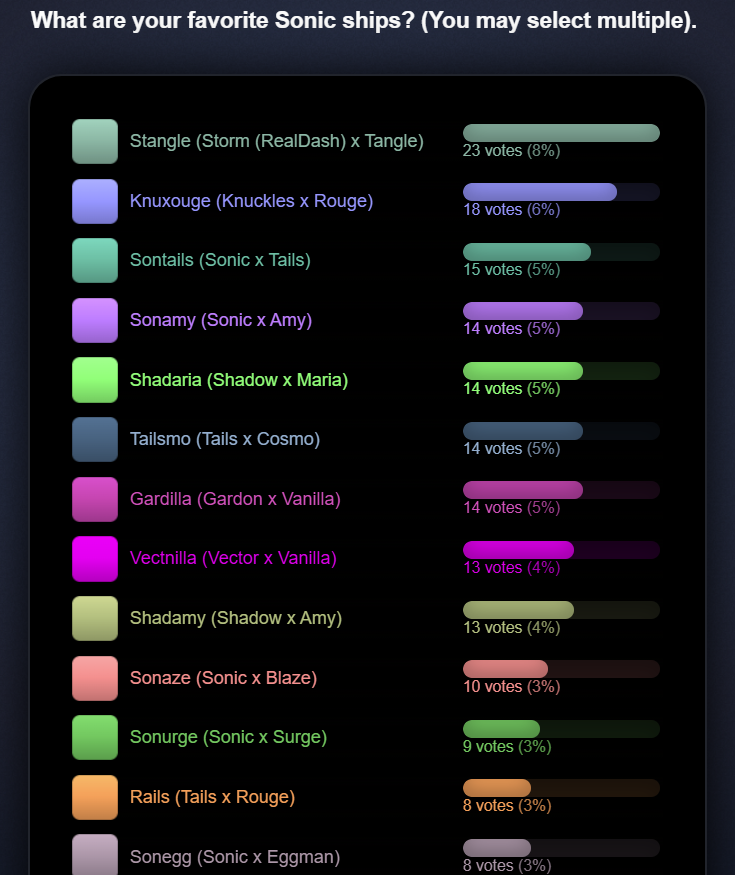
Task: Click the Sonegg vote progress bar
Action: point(561,848)
